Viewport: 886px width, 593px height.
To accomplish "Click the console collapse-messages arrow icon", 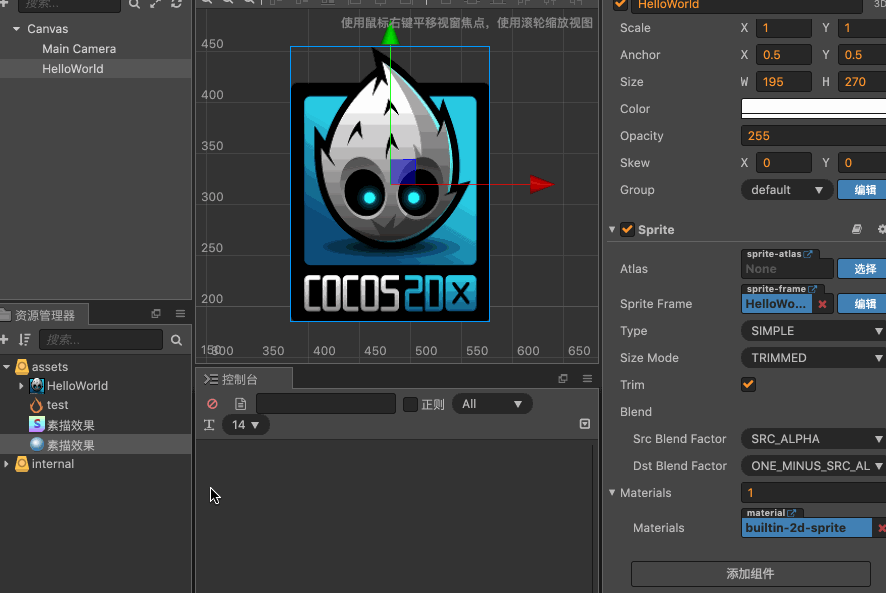I will pos(585,424).
